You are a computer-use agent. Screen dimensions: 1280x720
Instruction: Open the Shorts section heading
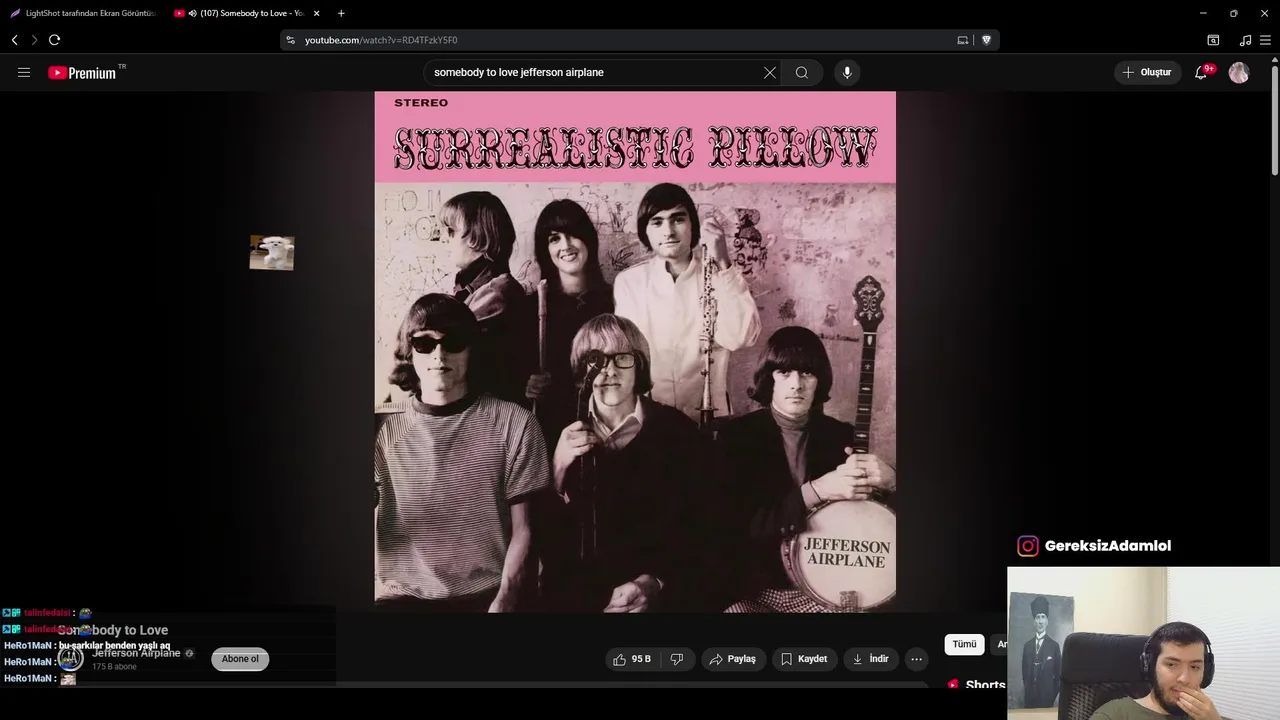984,685
